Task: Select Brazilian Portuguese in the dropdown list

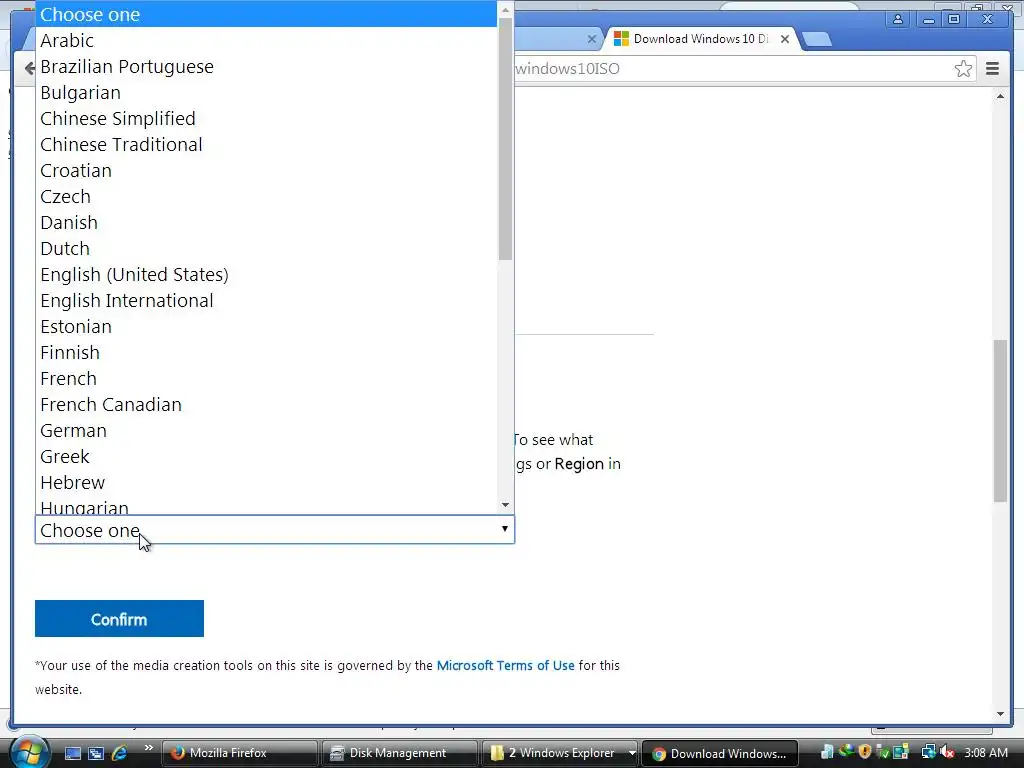Action: [266, 67]
